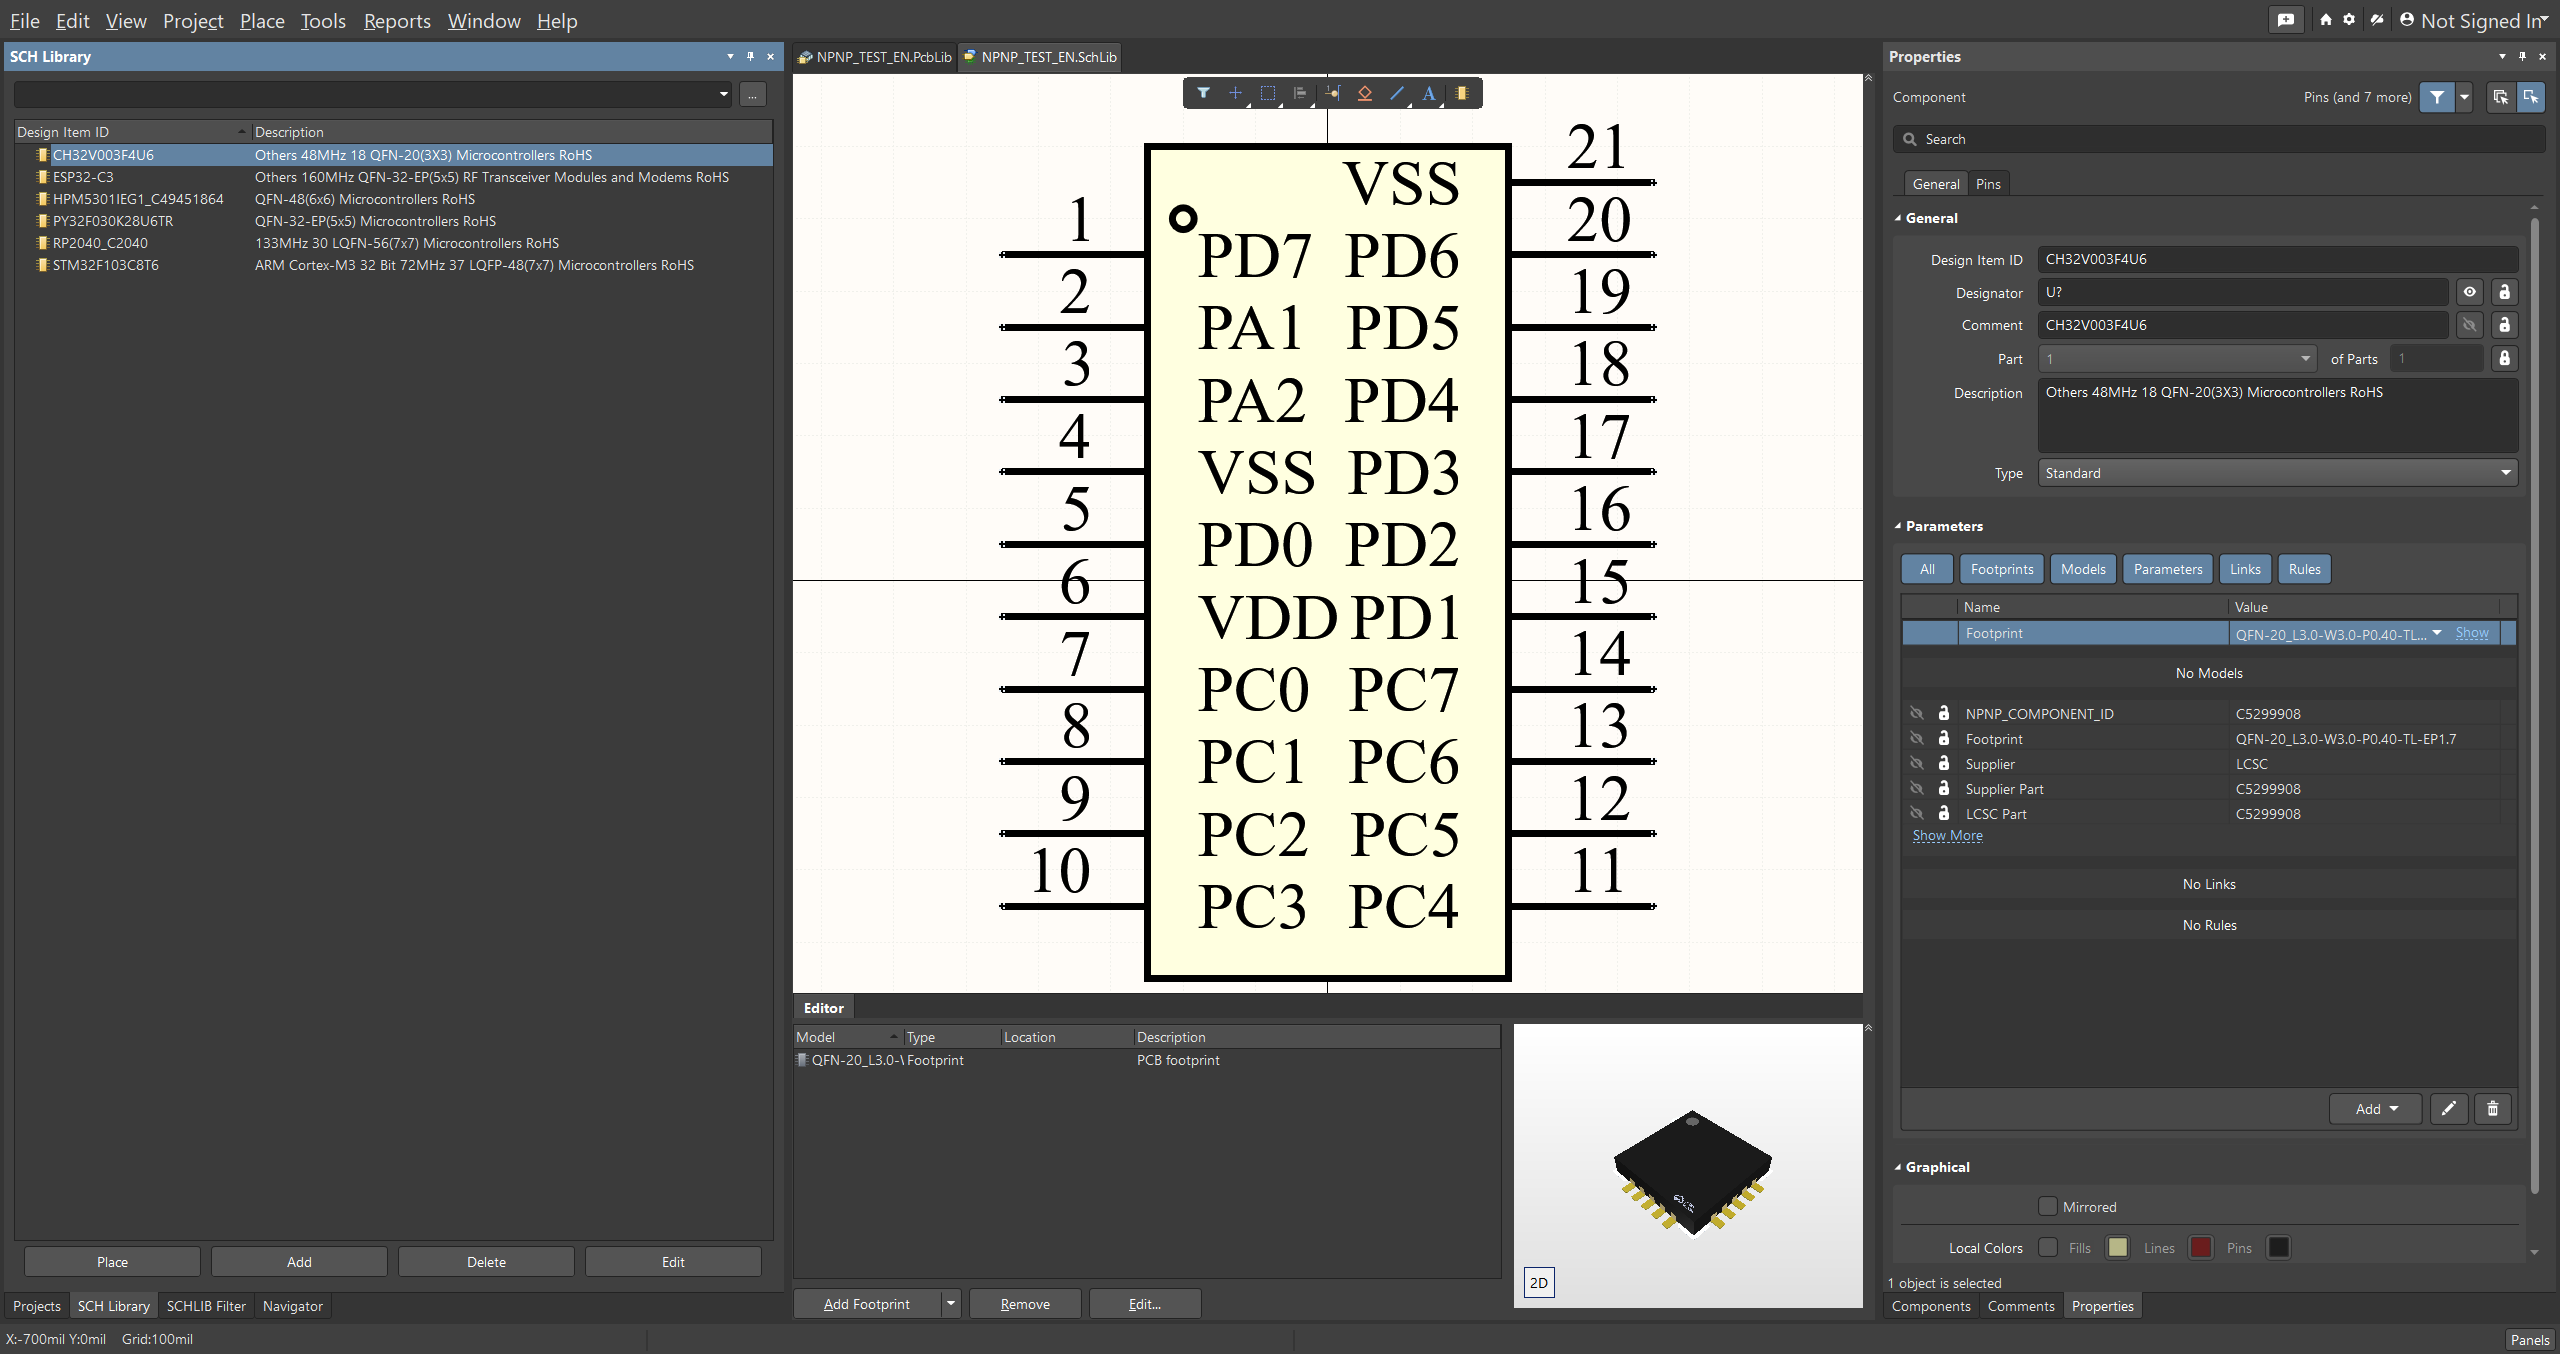Open the SCHLIB Filter panel tab
This screenshot has width=2560, height=1354.
coord(206,1305)
